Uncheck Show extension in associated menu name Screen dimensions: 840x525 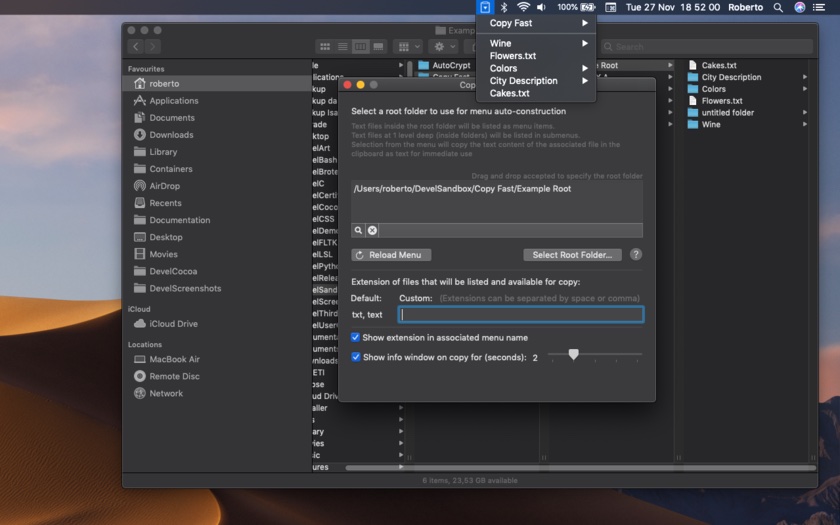355,338
